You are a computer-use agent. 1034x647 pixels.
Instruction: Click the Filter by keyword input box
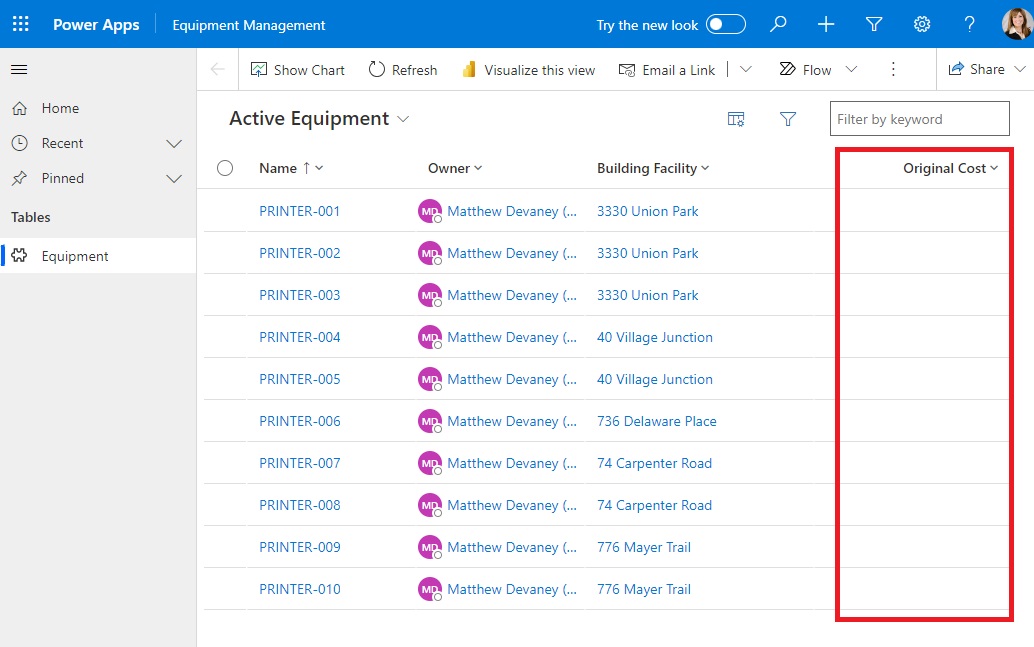(x=919, y=119)
